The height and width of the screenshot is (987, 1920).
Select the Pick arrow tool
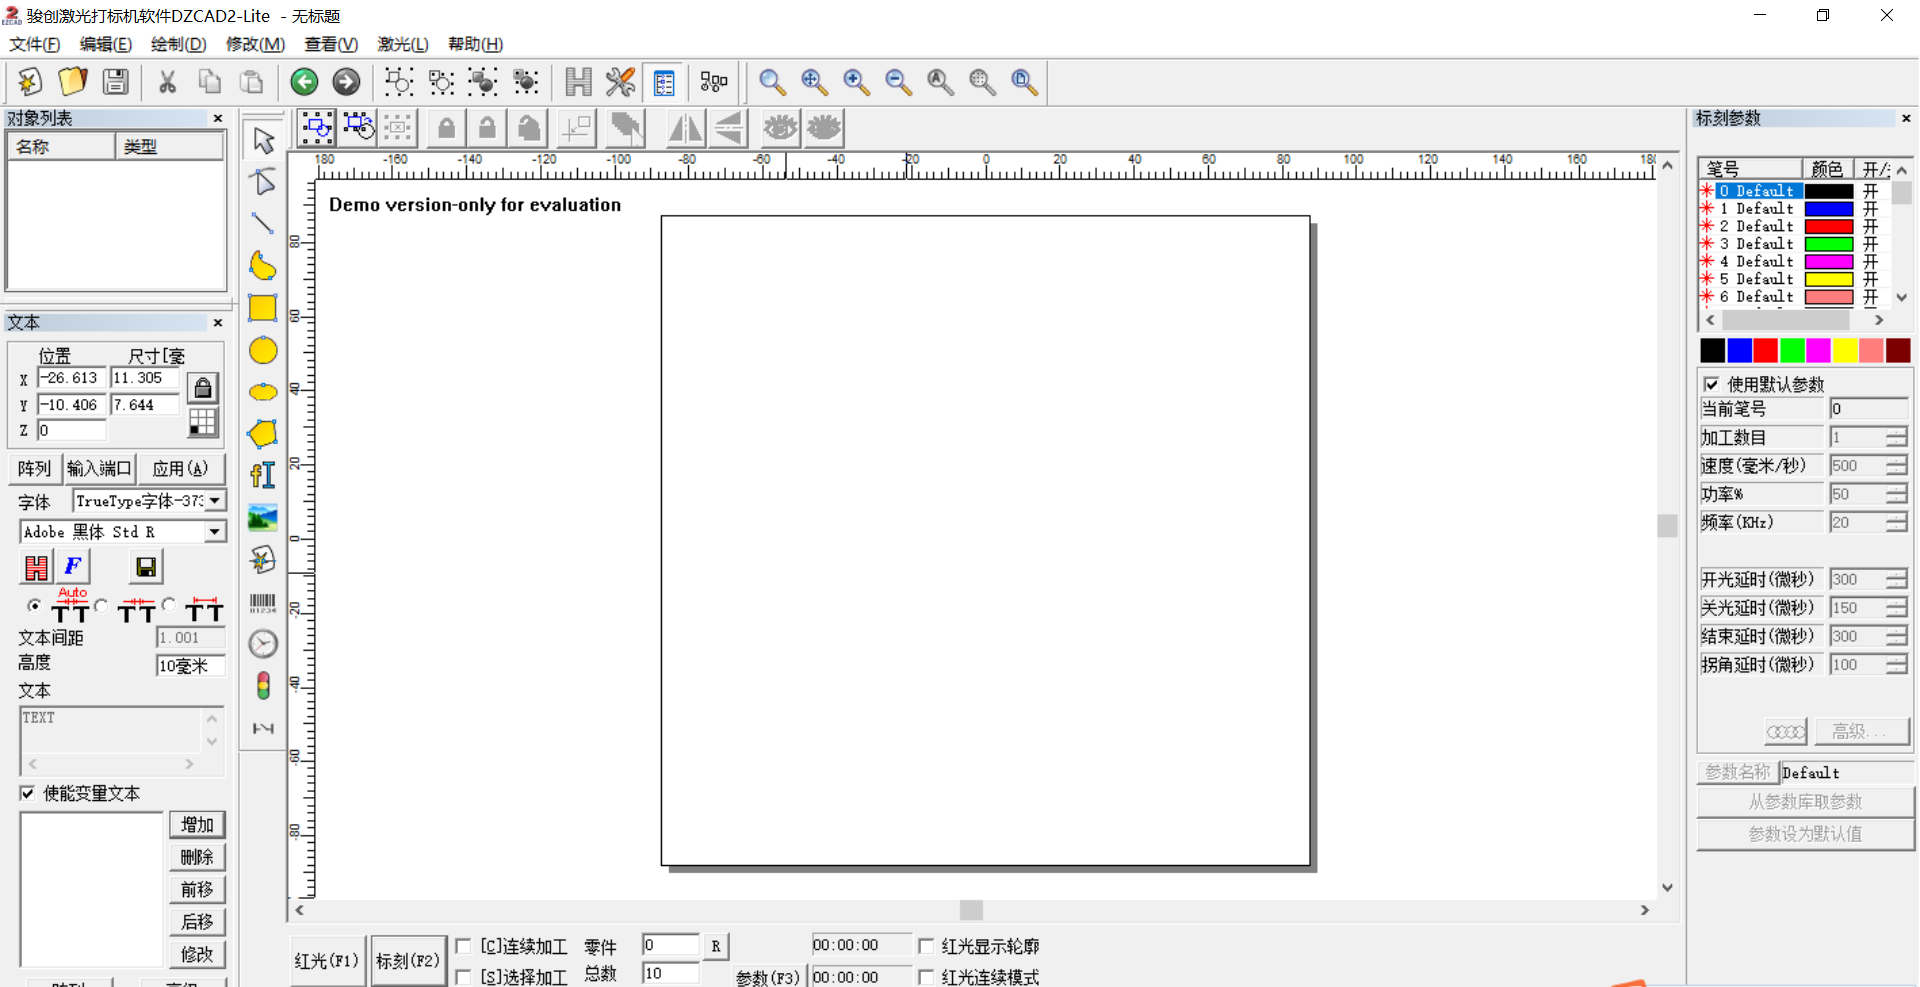point(263,140)
